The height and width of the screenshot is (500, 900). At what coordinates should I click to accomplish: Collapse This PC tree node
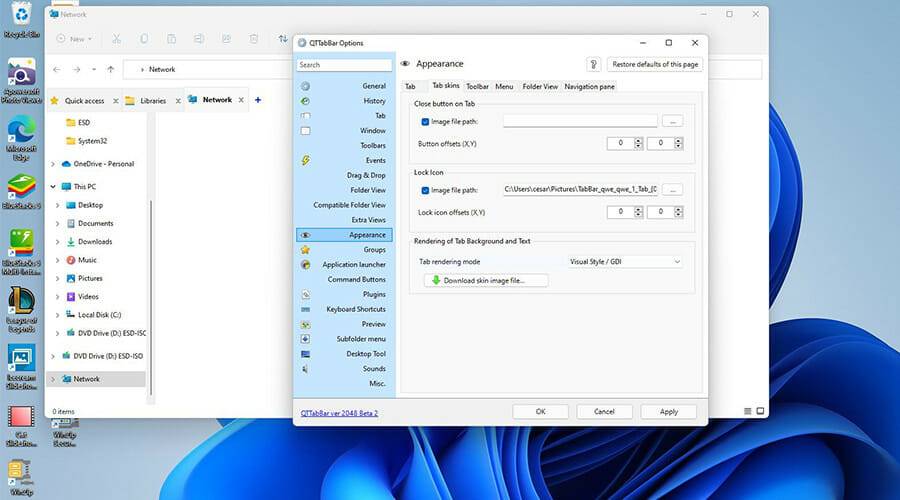pos(53,187)
